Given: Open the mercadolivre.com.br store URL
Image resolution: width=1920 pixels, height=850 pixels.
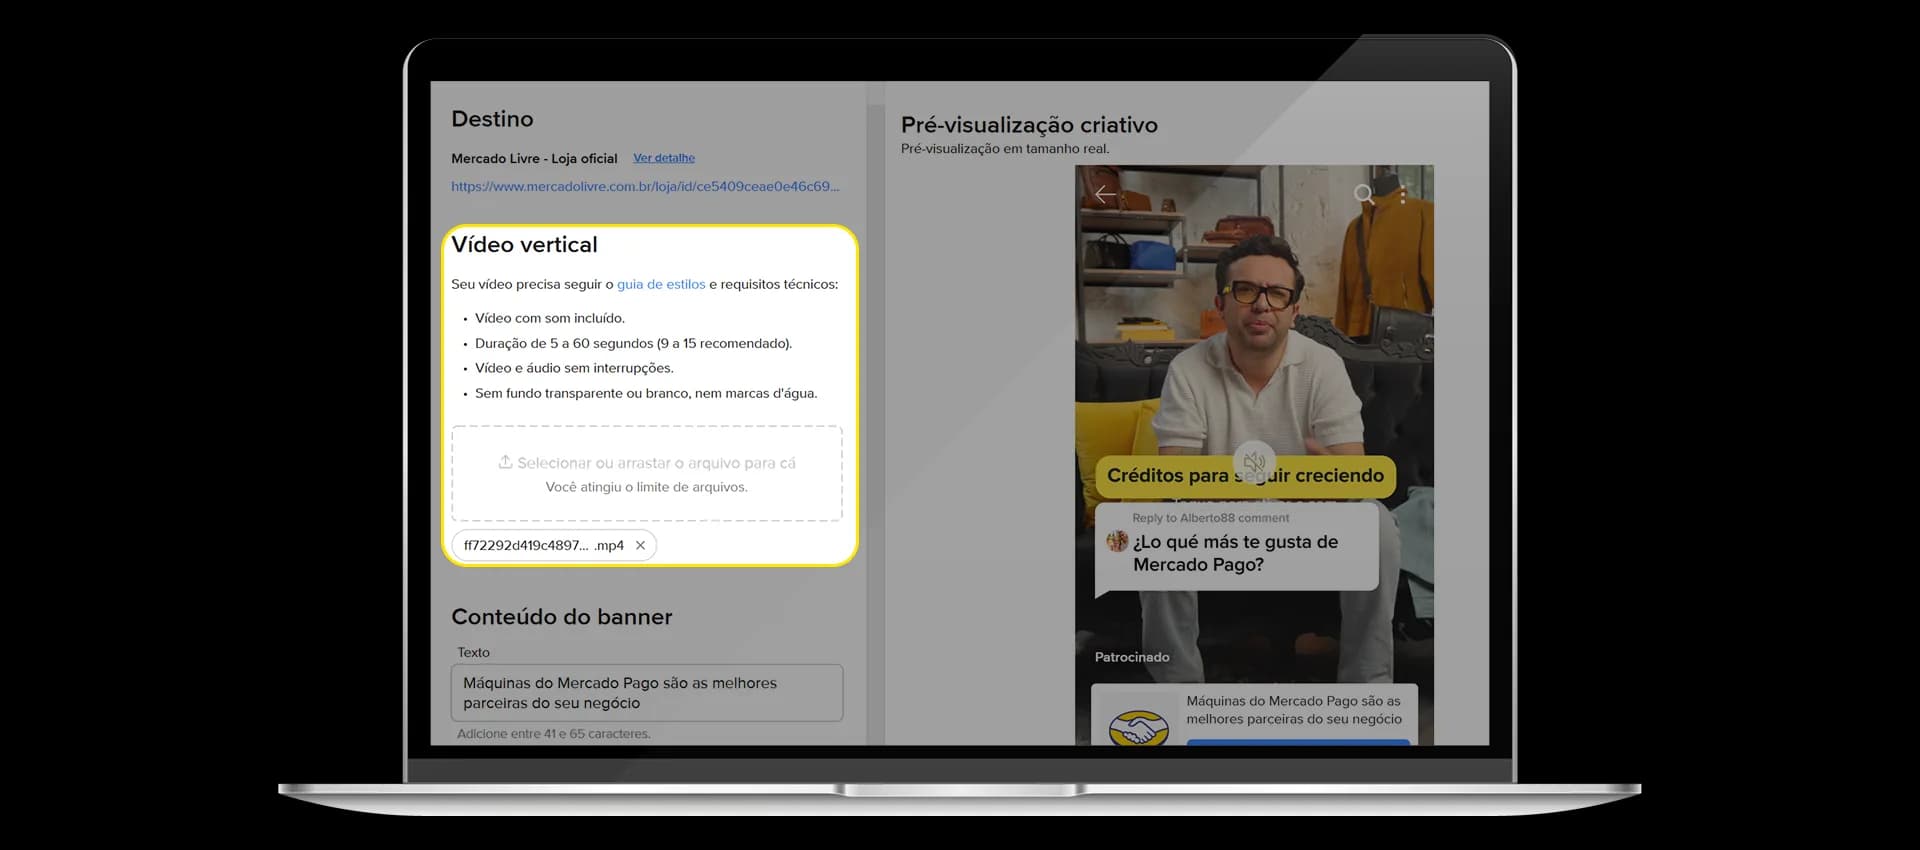Looking at the screenshot, I should 645,186.
